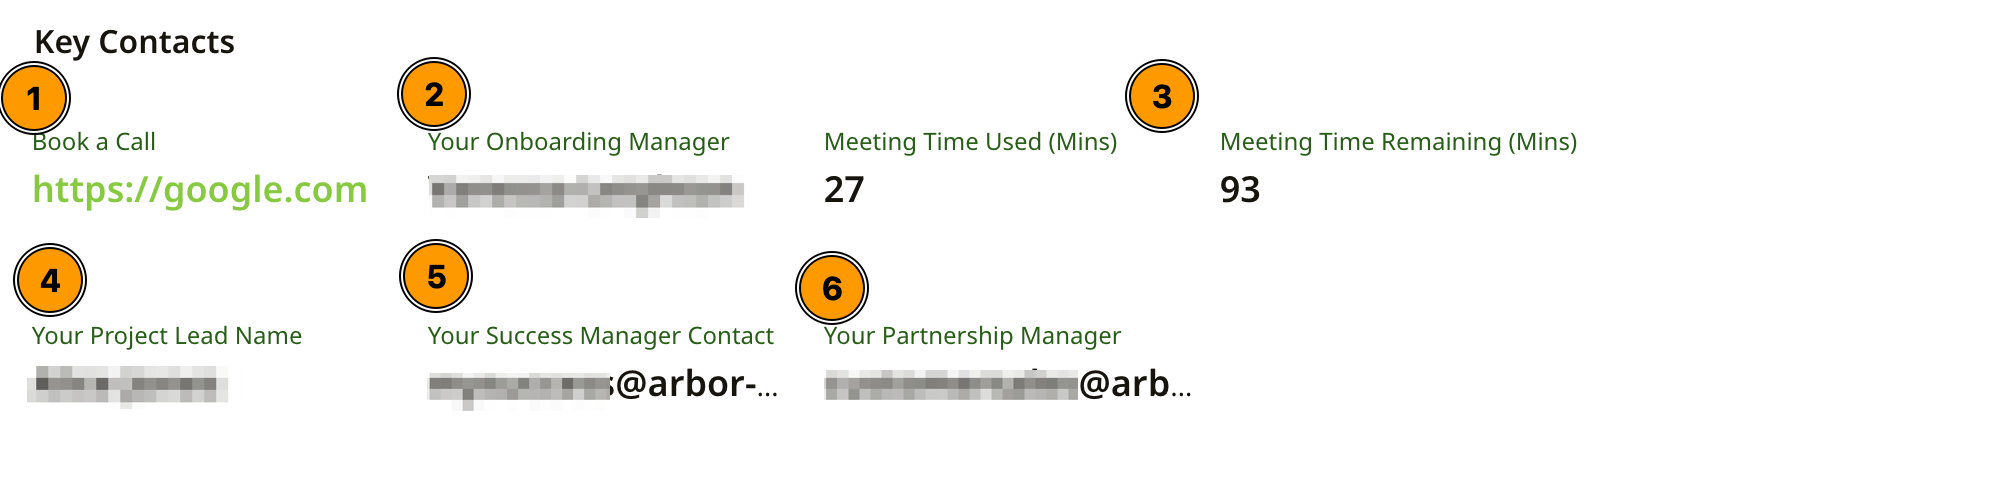This screenshot has width=2016, height=500.
Task: Click the orange badge numbered 3
Action: point(1162,97)
